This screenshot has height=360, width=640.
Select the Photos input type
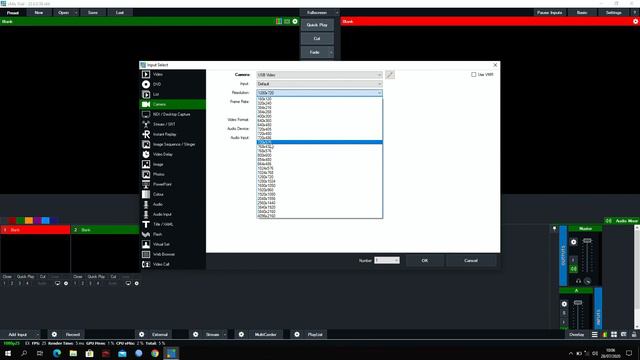[172, 174]
